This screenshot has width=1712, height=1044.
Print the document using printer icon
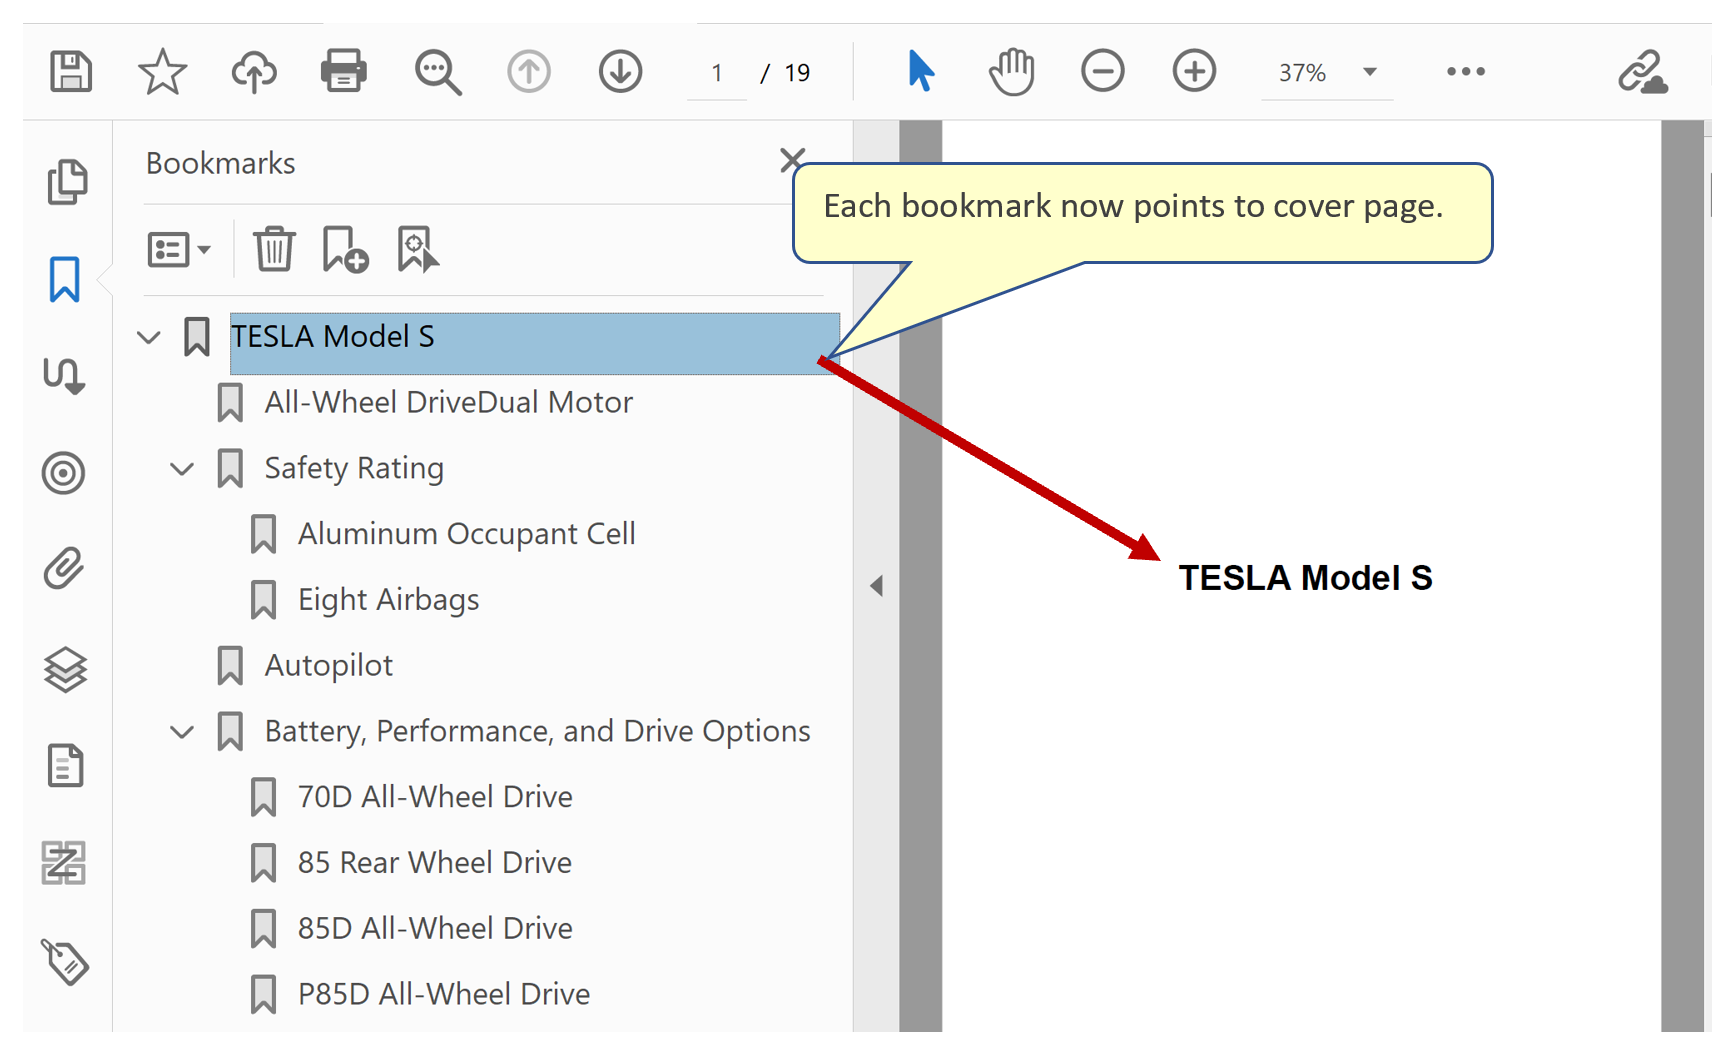[x=344, y=71]
